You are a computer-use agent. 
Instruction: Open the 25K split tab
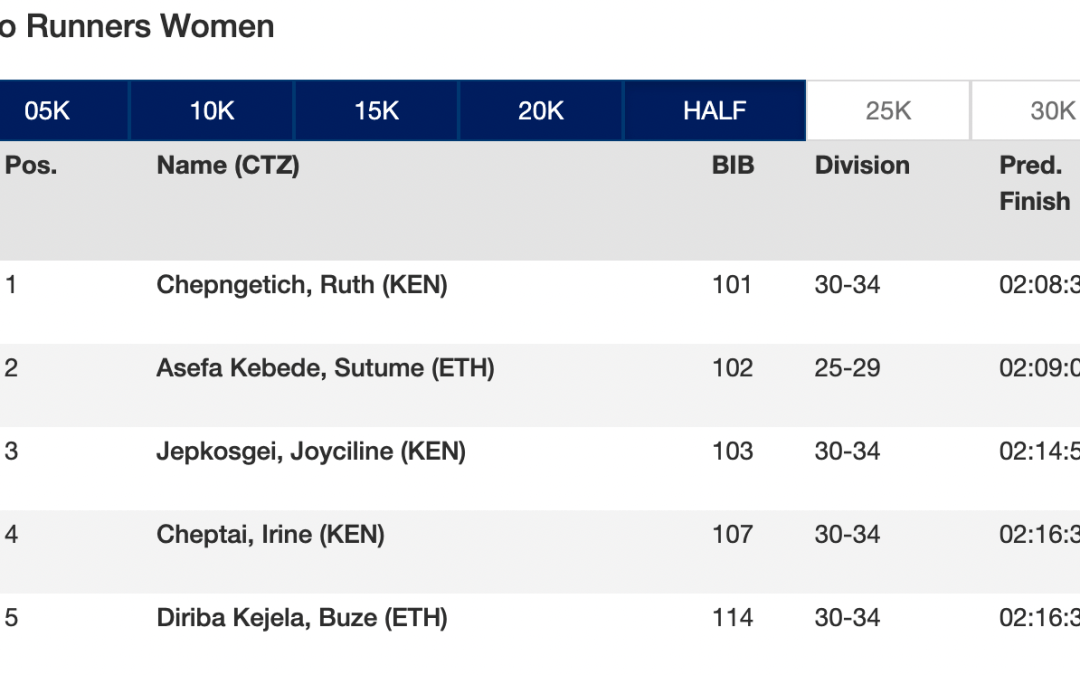pos(888,111)
